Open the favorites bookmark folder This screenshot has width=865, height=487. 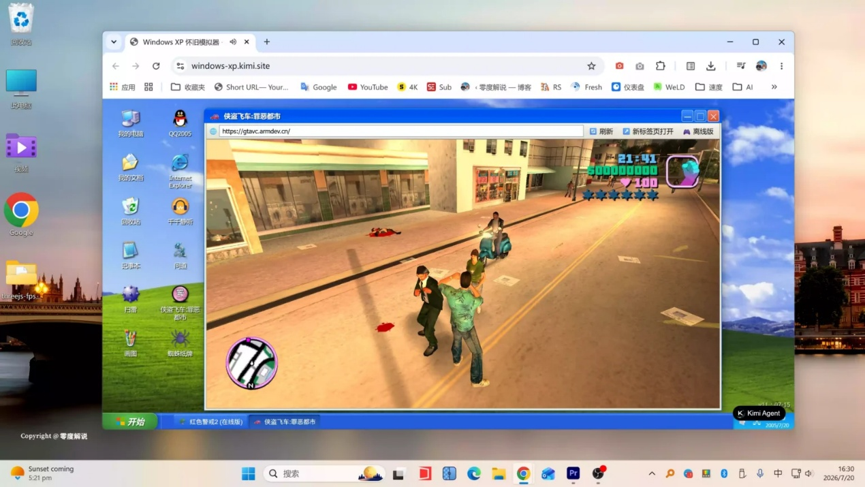(x=188, y=87)
